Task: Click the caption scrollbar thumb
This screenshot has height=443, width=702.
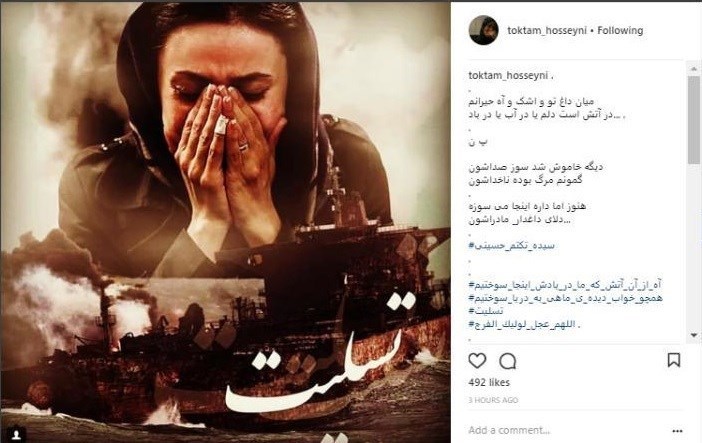Action: click(694, 120)
